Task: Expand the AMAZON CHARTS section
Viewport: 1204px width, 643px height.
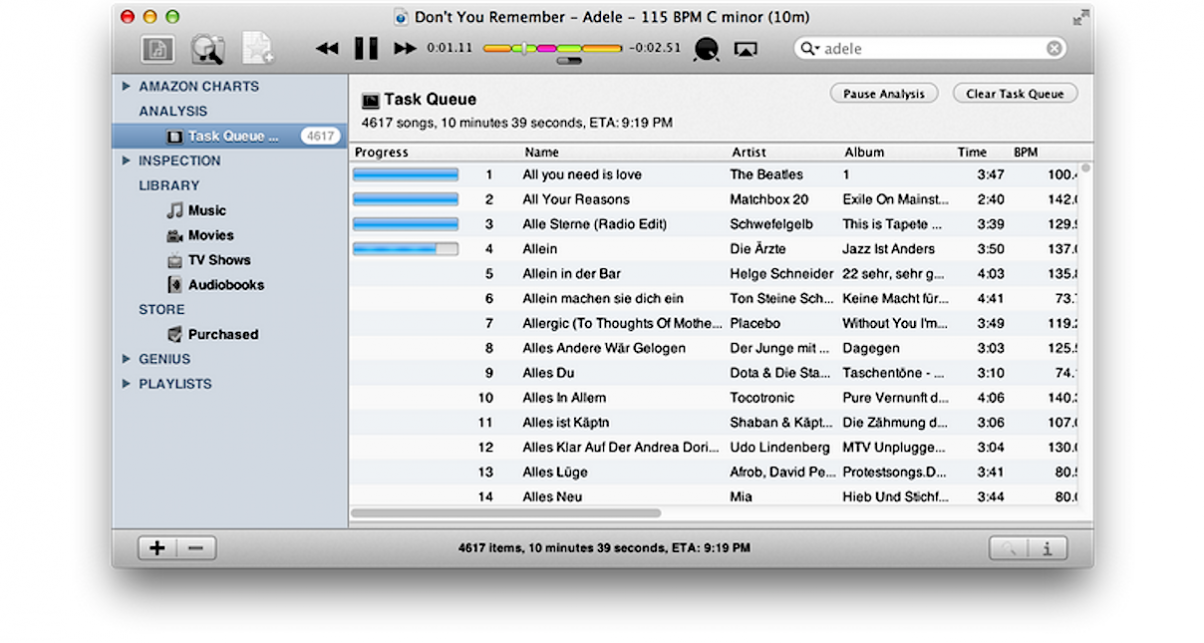Action: (126, 87)
